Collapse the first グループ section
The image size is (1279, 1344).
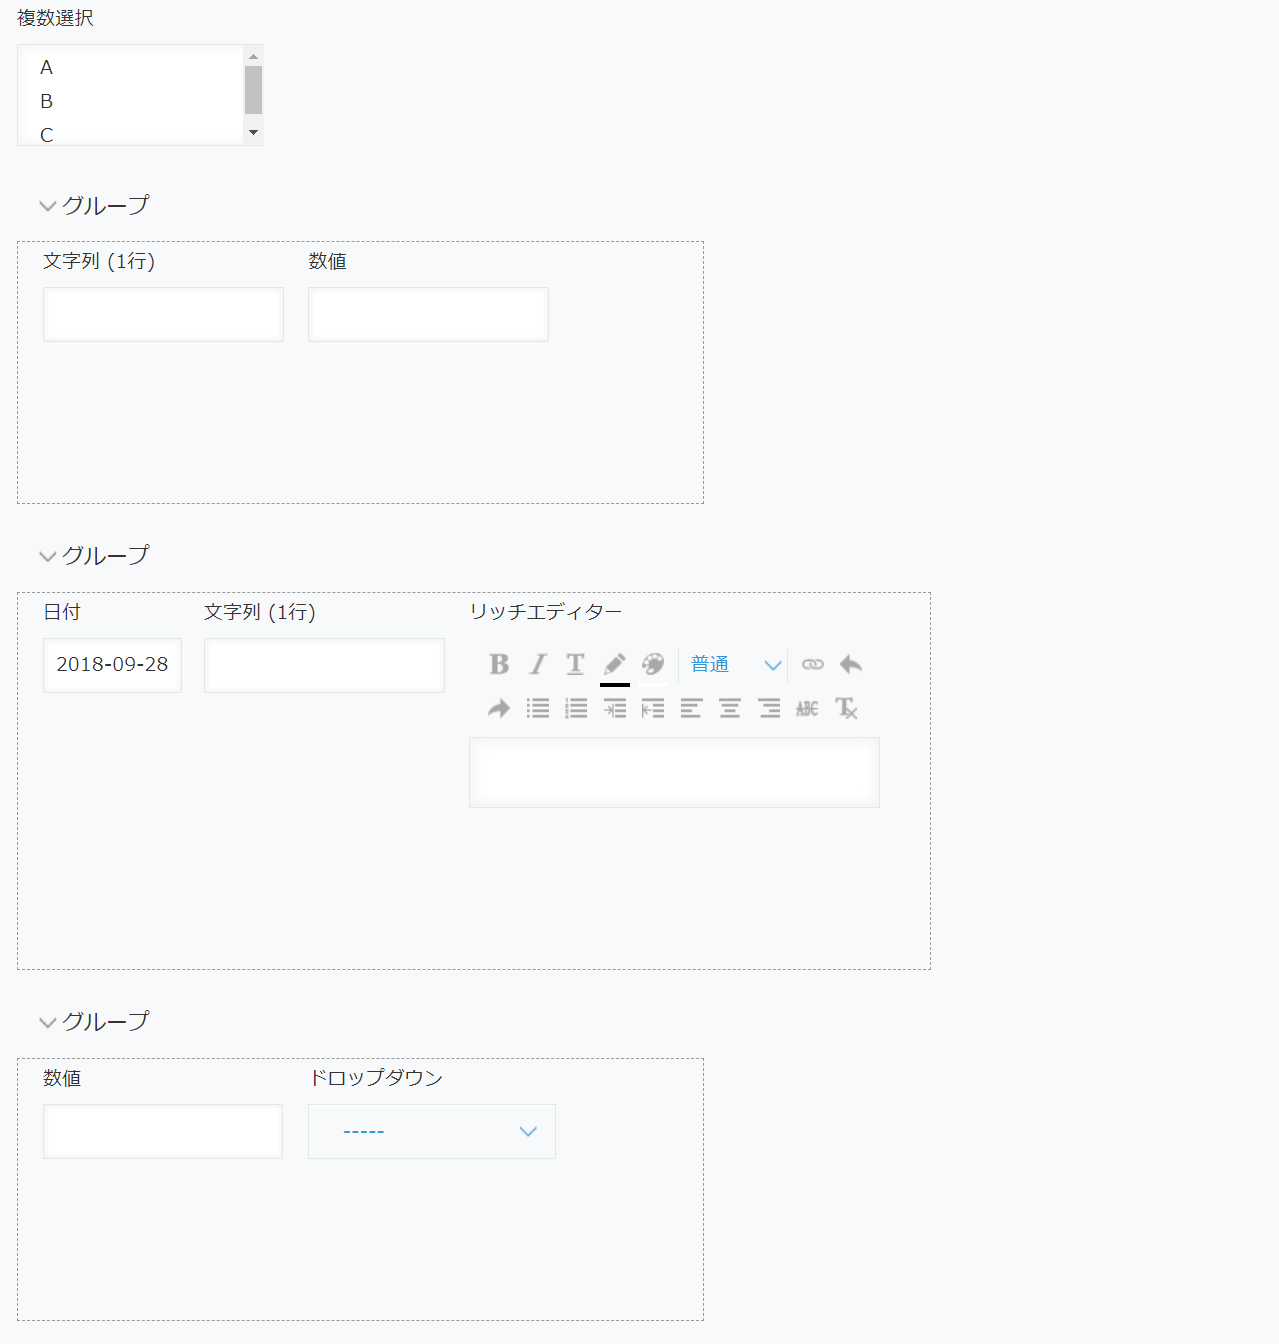click(x=94, y=205)
